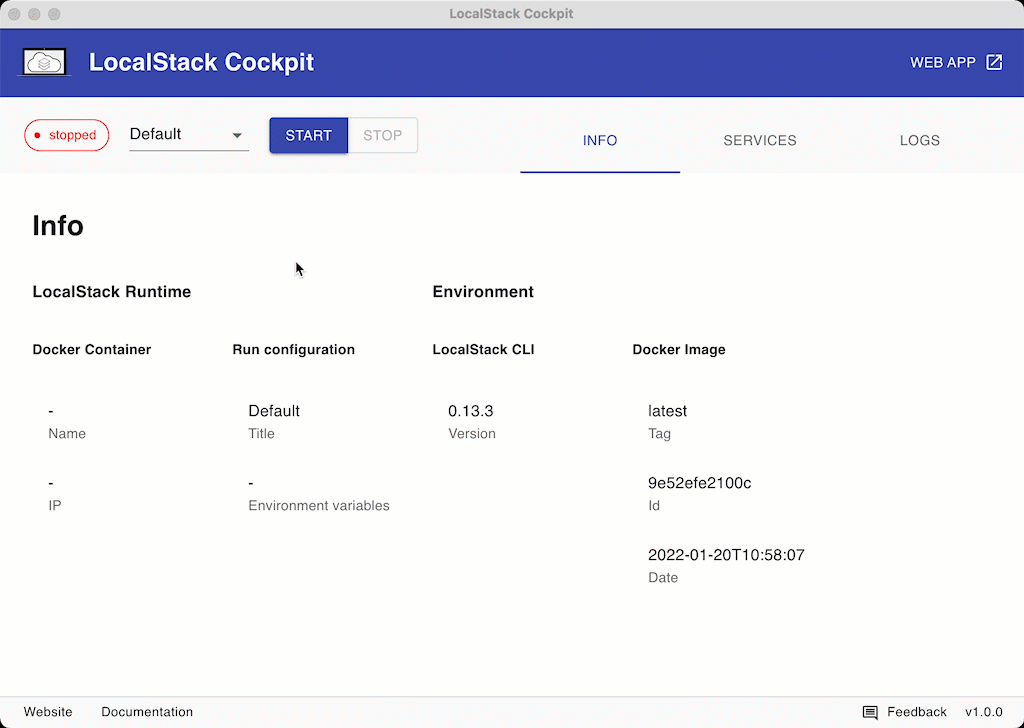Viewport: 1024px width, 728px height.
Task: Minimize the window using the title bar button
Action: [34, 14]
